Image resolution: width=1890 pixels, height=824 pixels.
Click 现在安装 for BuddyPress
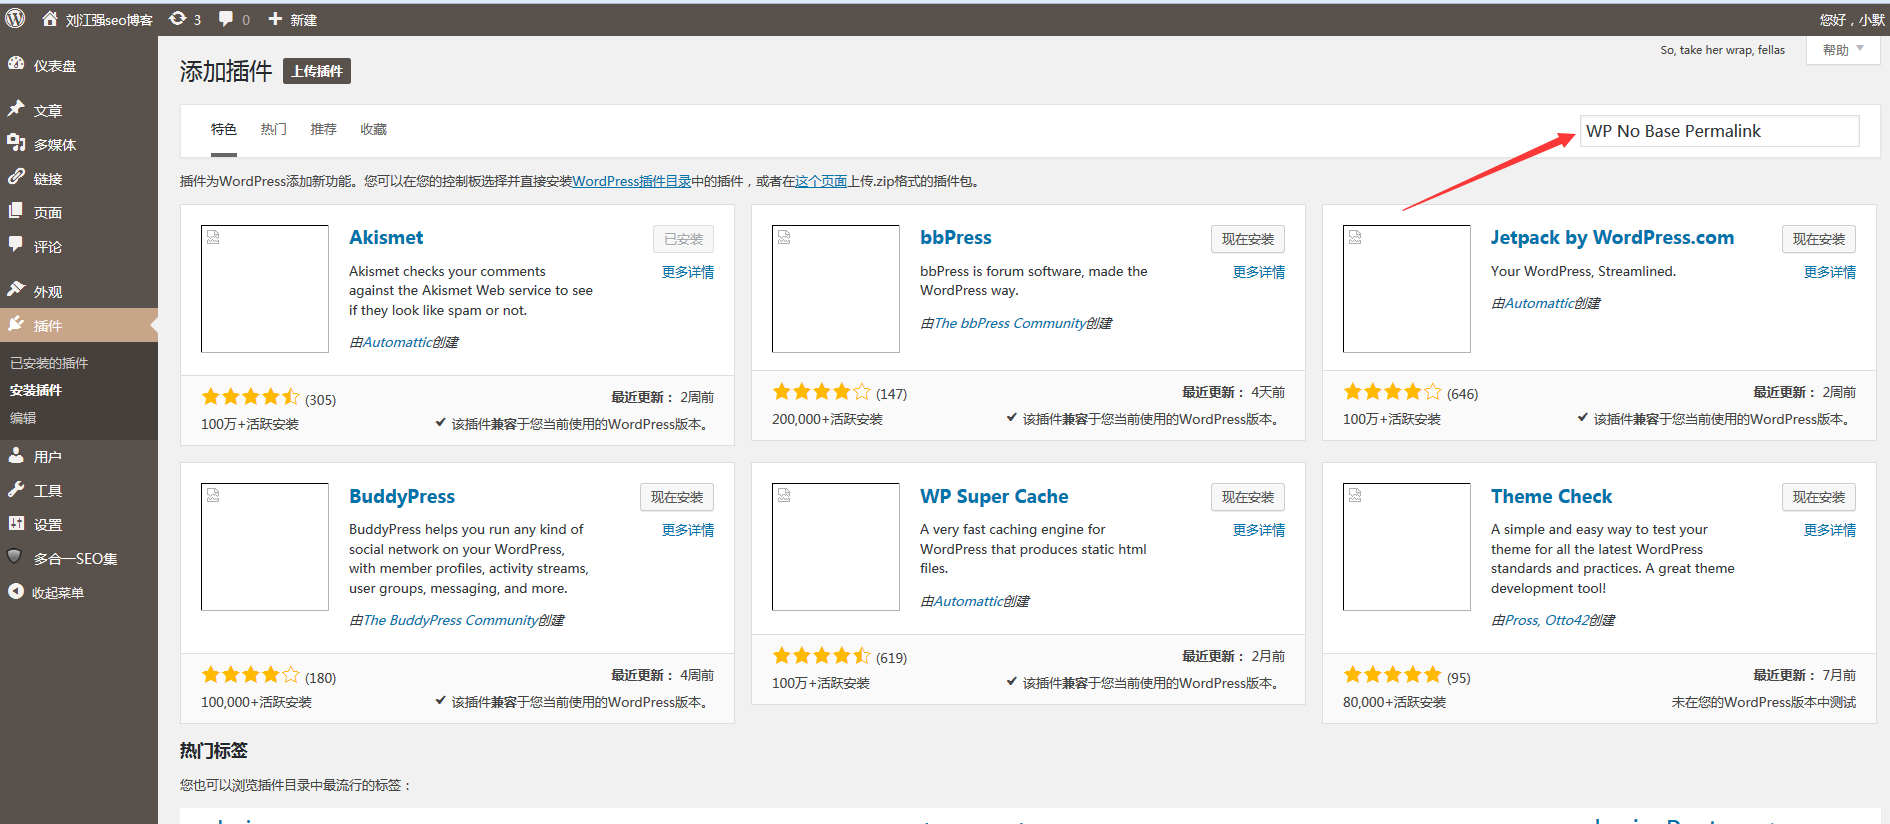coord(676,497)
